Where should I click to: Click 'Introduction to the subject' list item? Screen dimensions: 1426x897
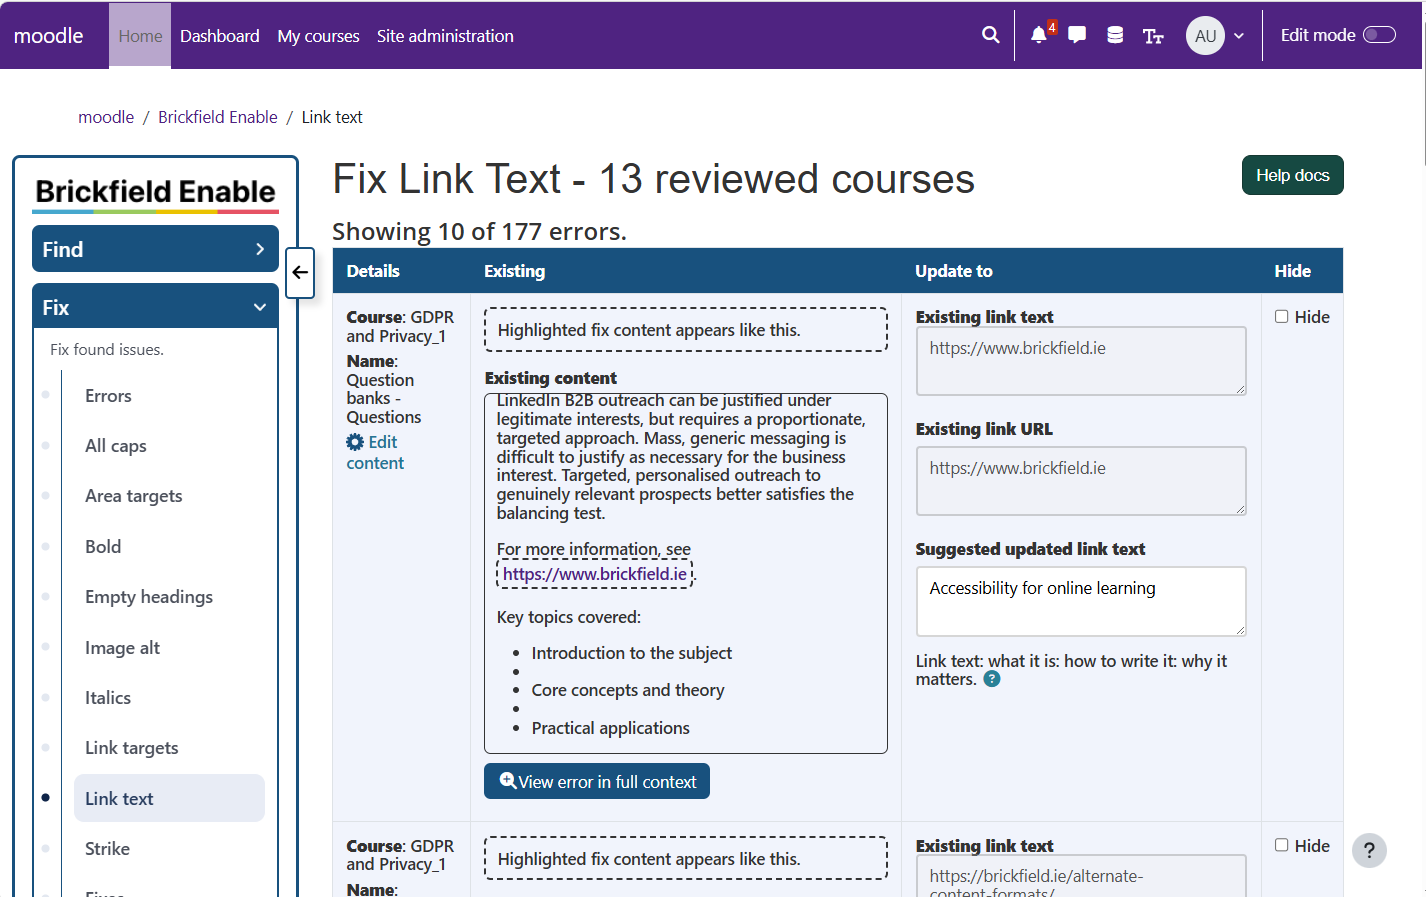tap(632, 653)
